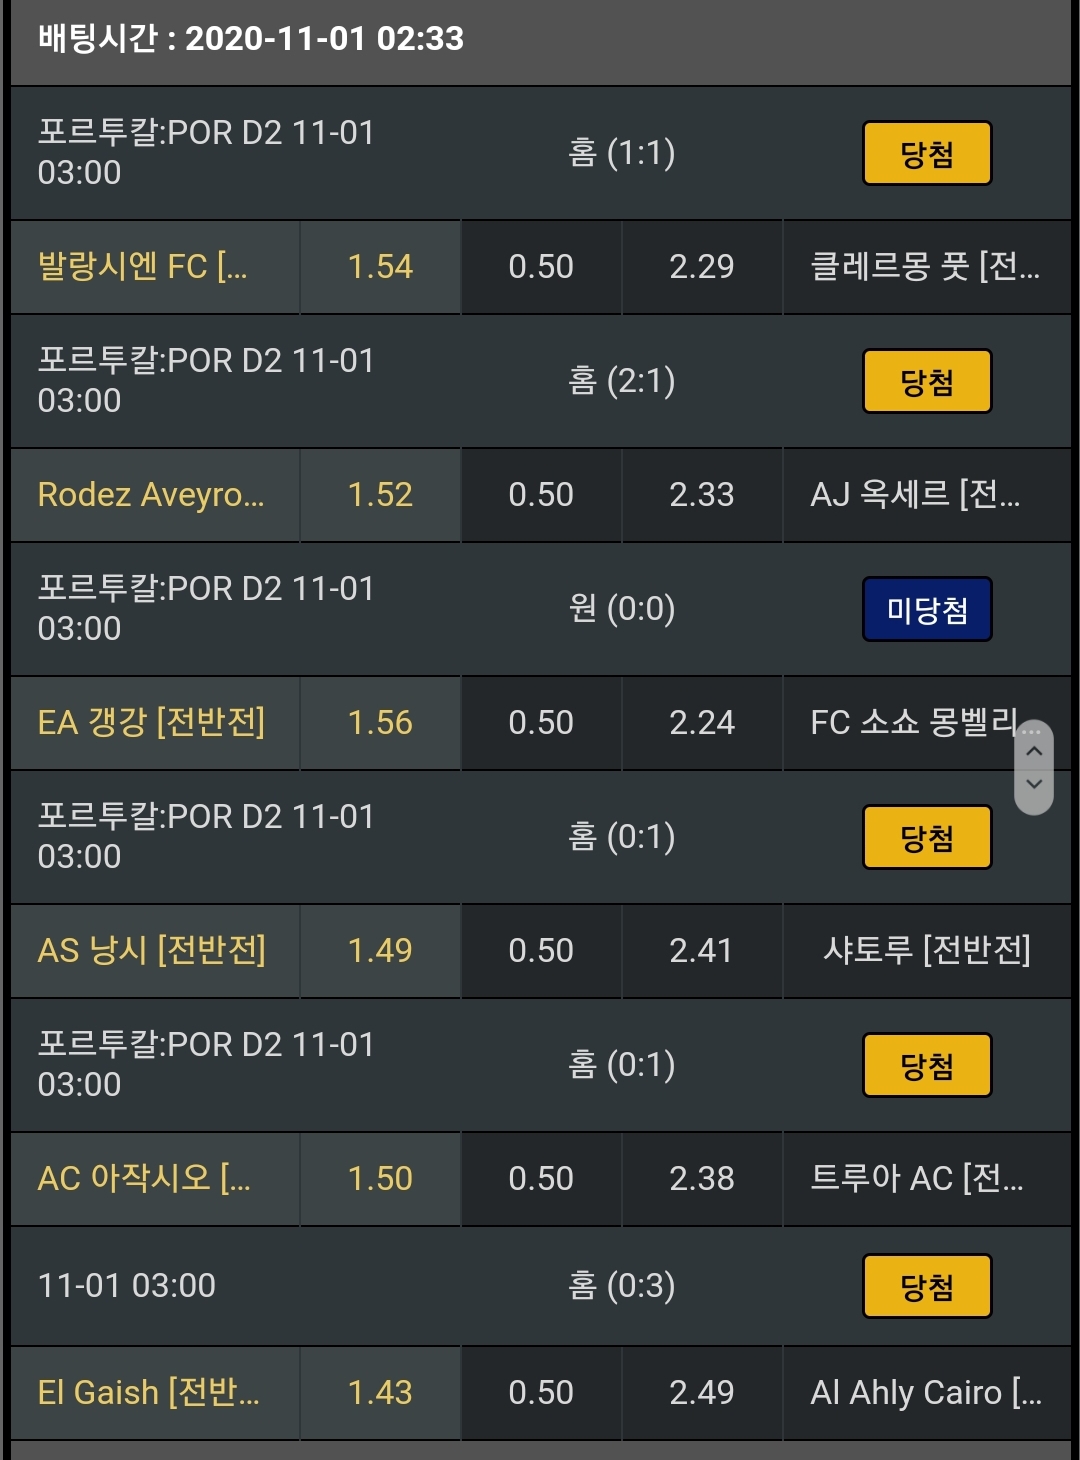Select the El Gaish team cell
1080x1460 pixels.
coord(156,1393)
